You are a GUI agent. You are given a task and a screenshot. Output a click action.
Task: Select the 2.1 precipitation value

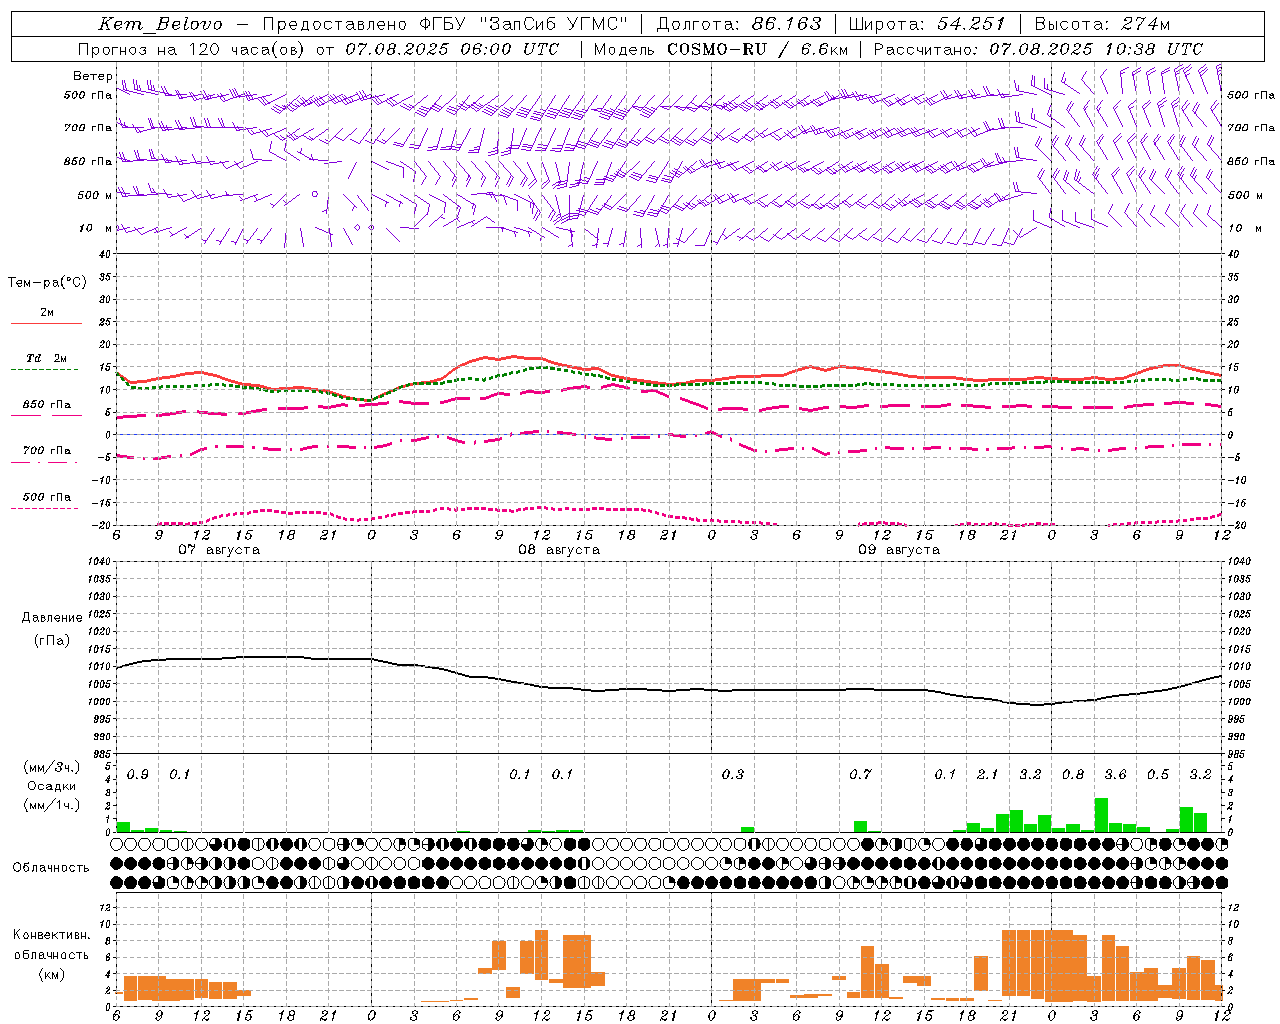pos(988,775)
